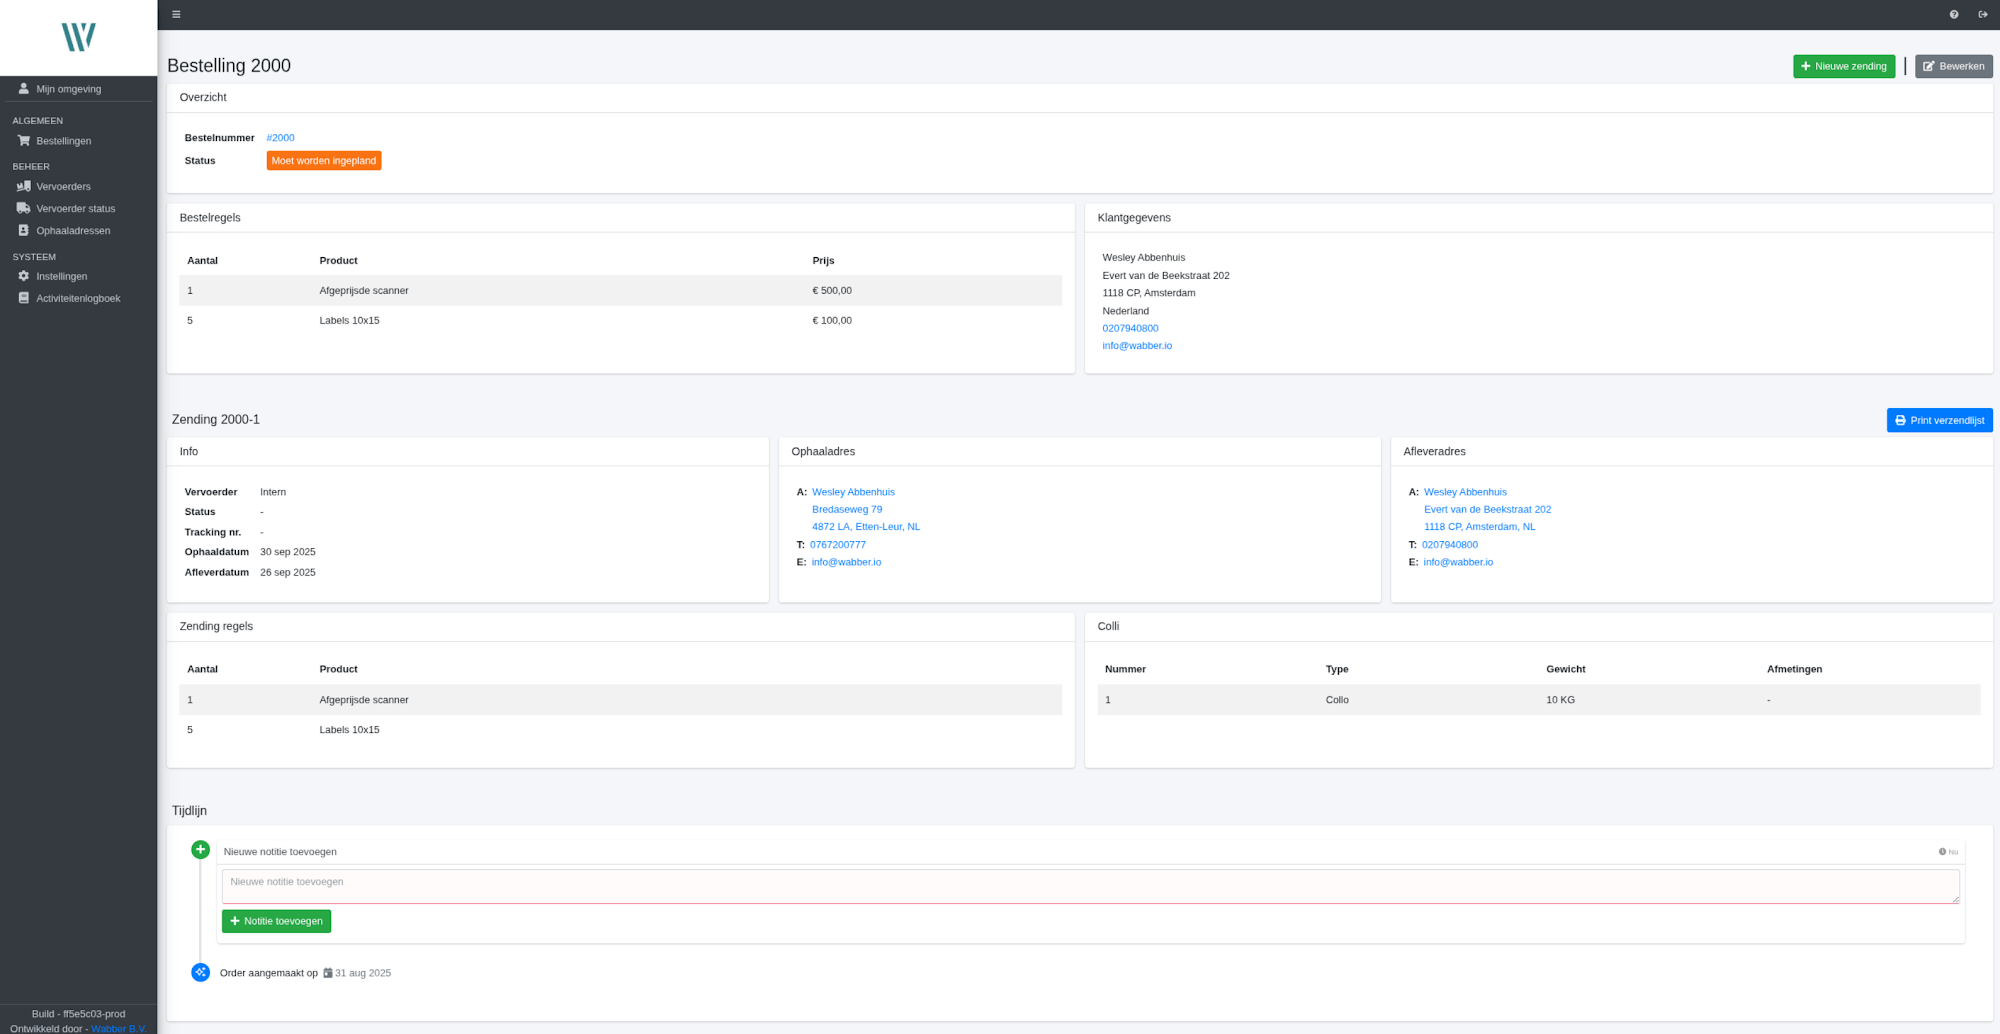Click the green plus icon on the timeline
2000x1034 pixels.
200,849
